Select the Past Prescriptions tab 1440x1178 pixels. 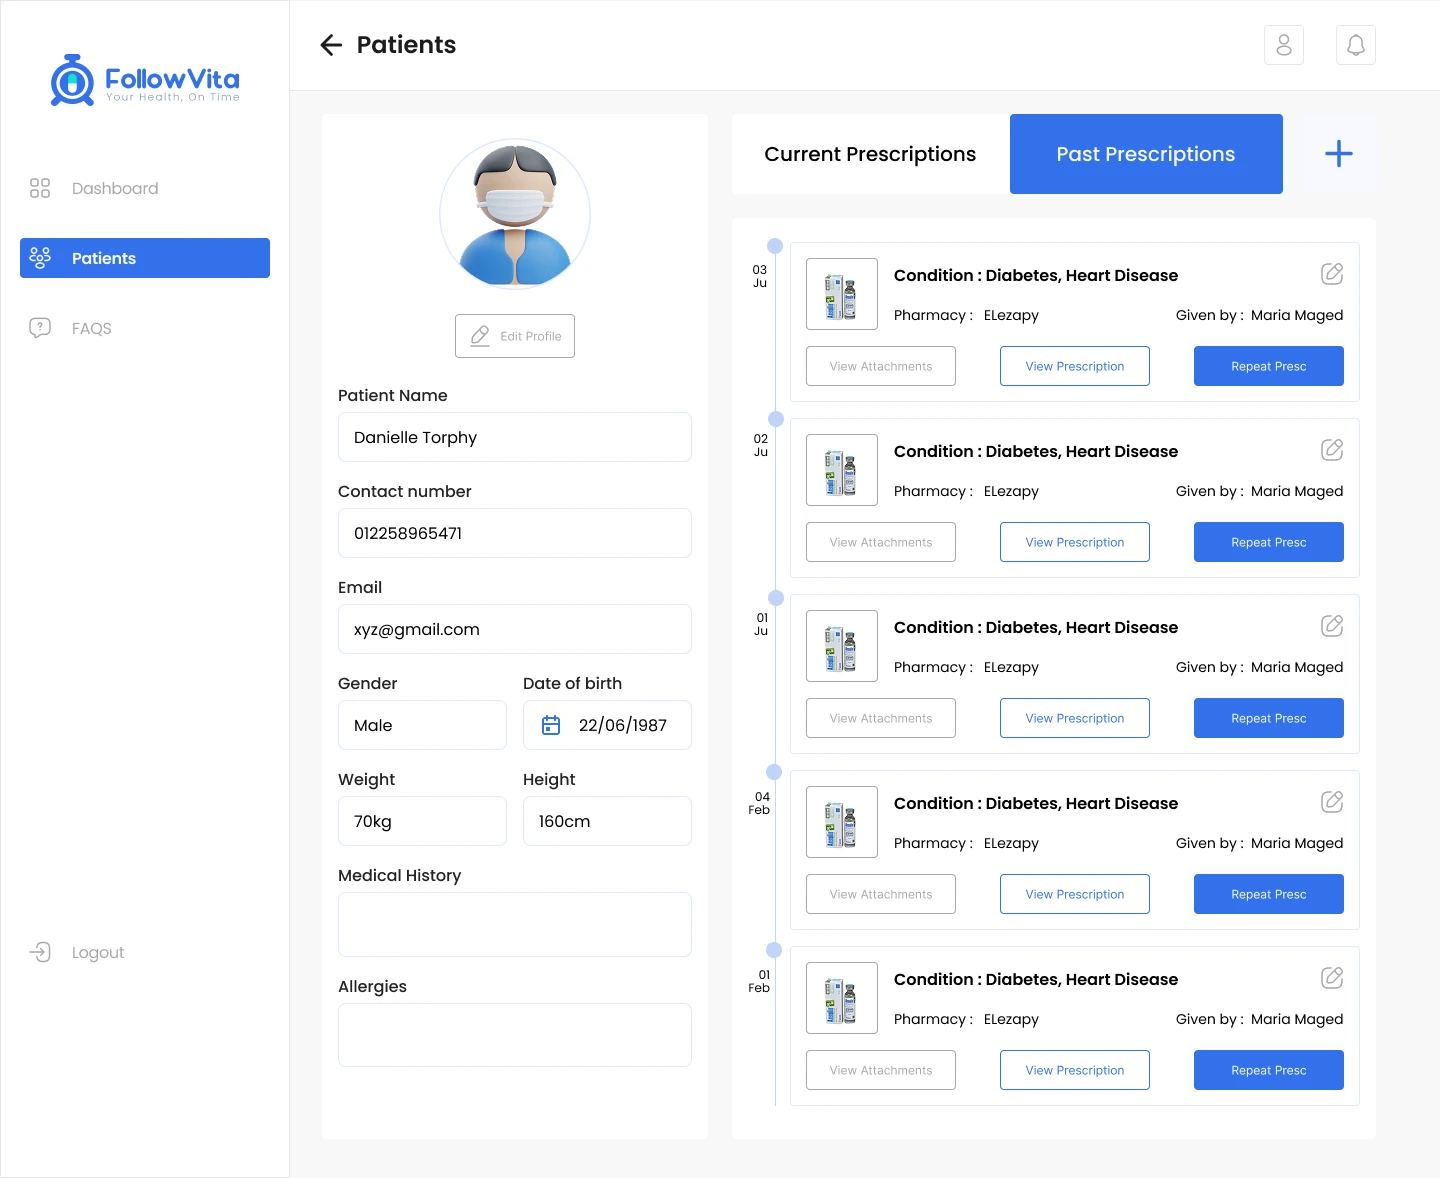(x=1145, y=154)
